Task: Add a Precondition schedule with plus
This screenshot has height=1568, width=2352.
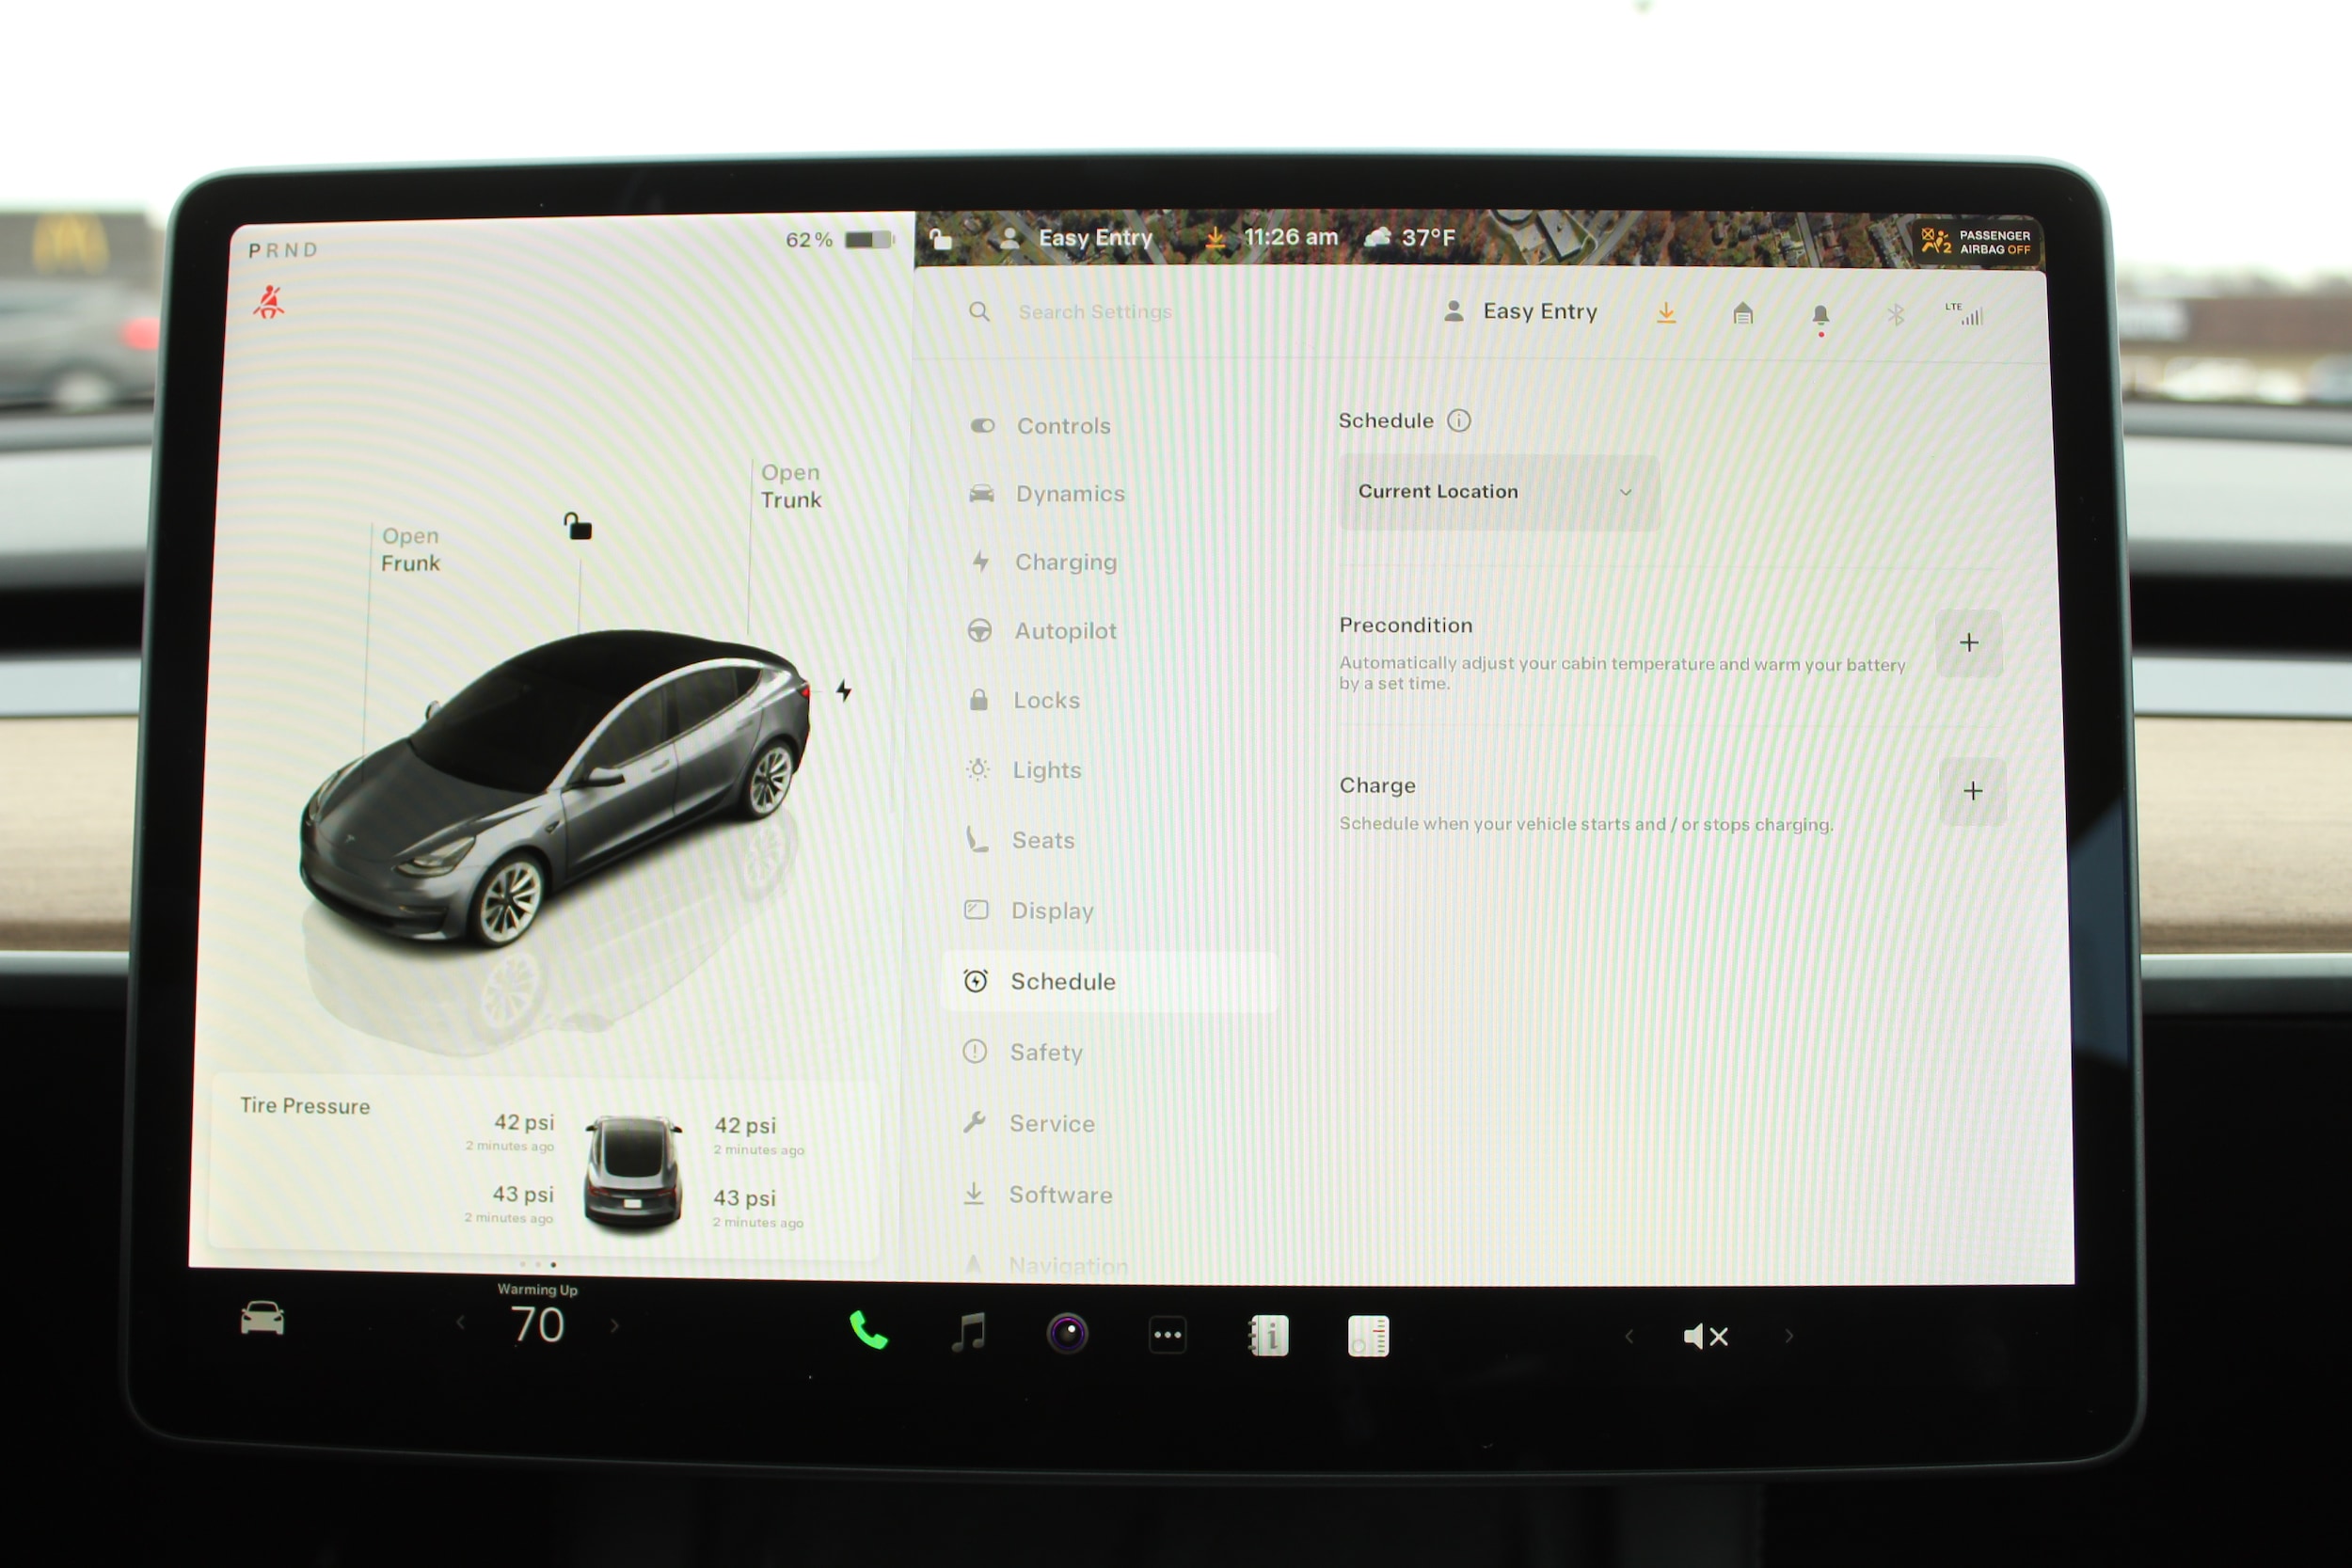Action: click(1968, 643)
